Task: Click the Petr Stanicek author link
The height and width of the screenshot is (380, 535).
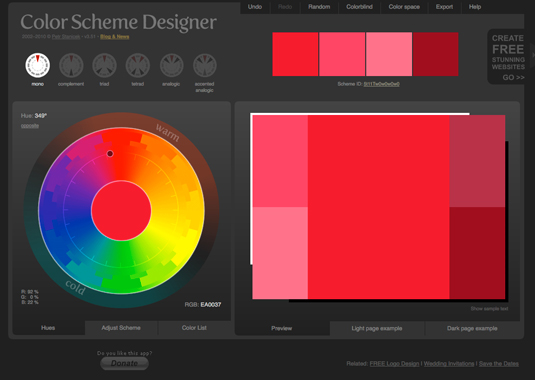Action: click(66, 36)
